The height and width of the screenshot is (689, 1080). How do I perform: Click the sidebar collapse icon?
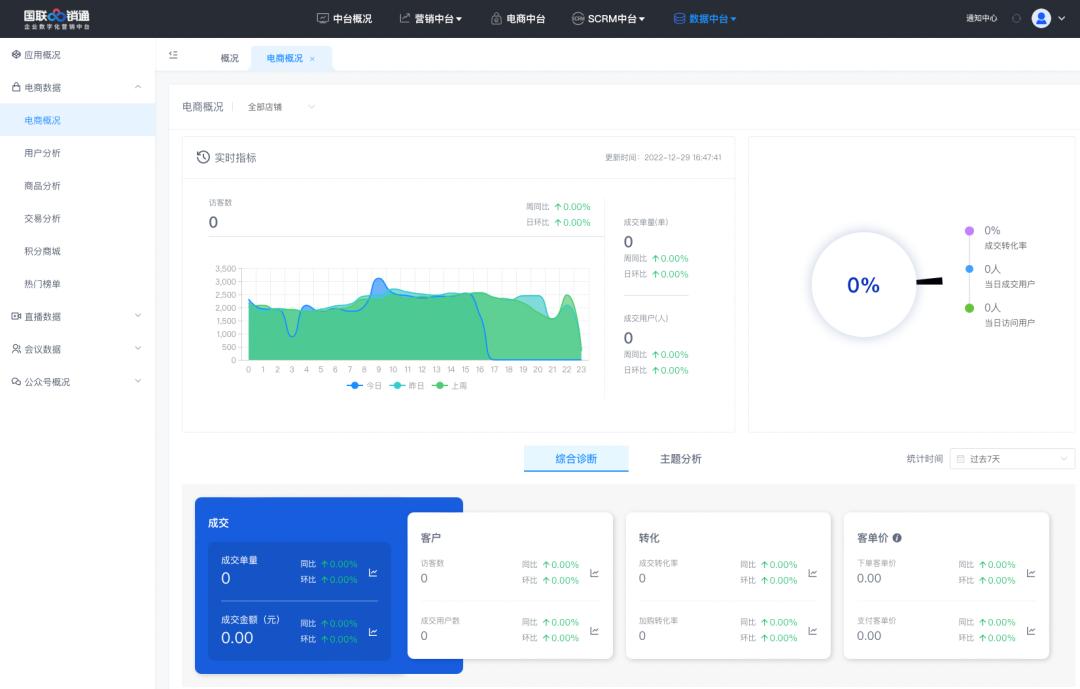coord(173,56)
